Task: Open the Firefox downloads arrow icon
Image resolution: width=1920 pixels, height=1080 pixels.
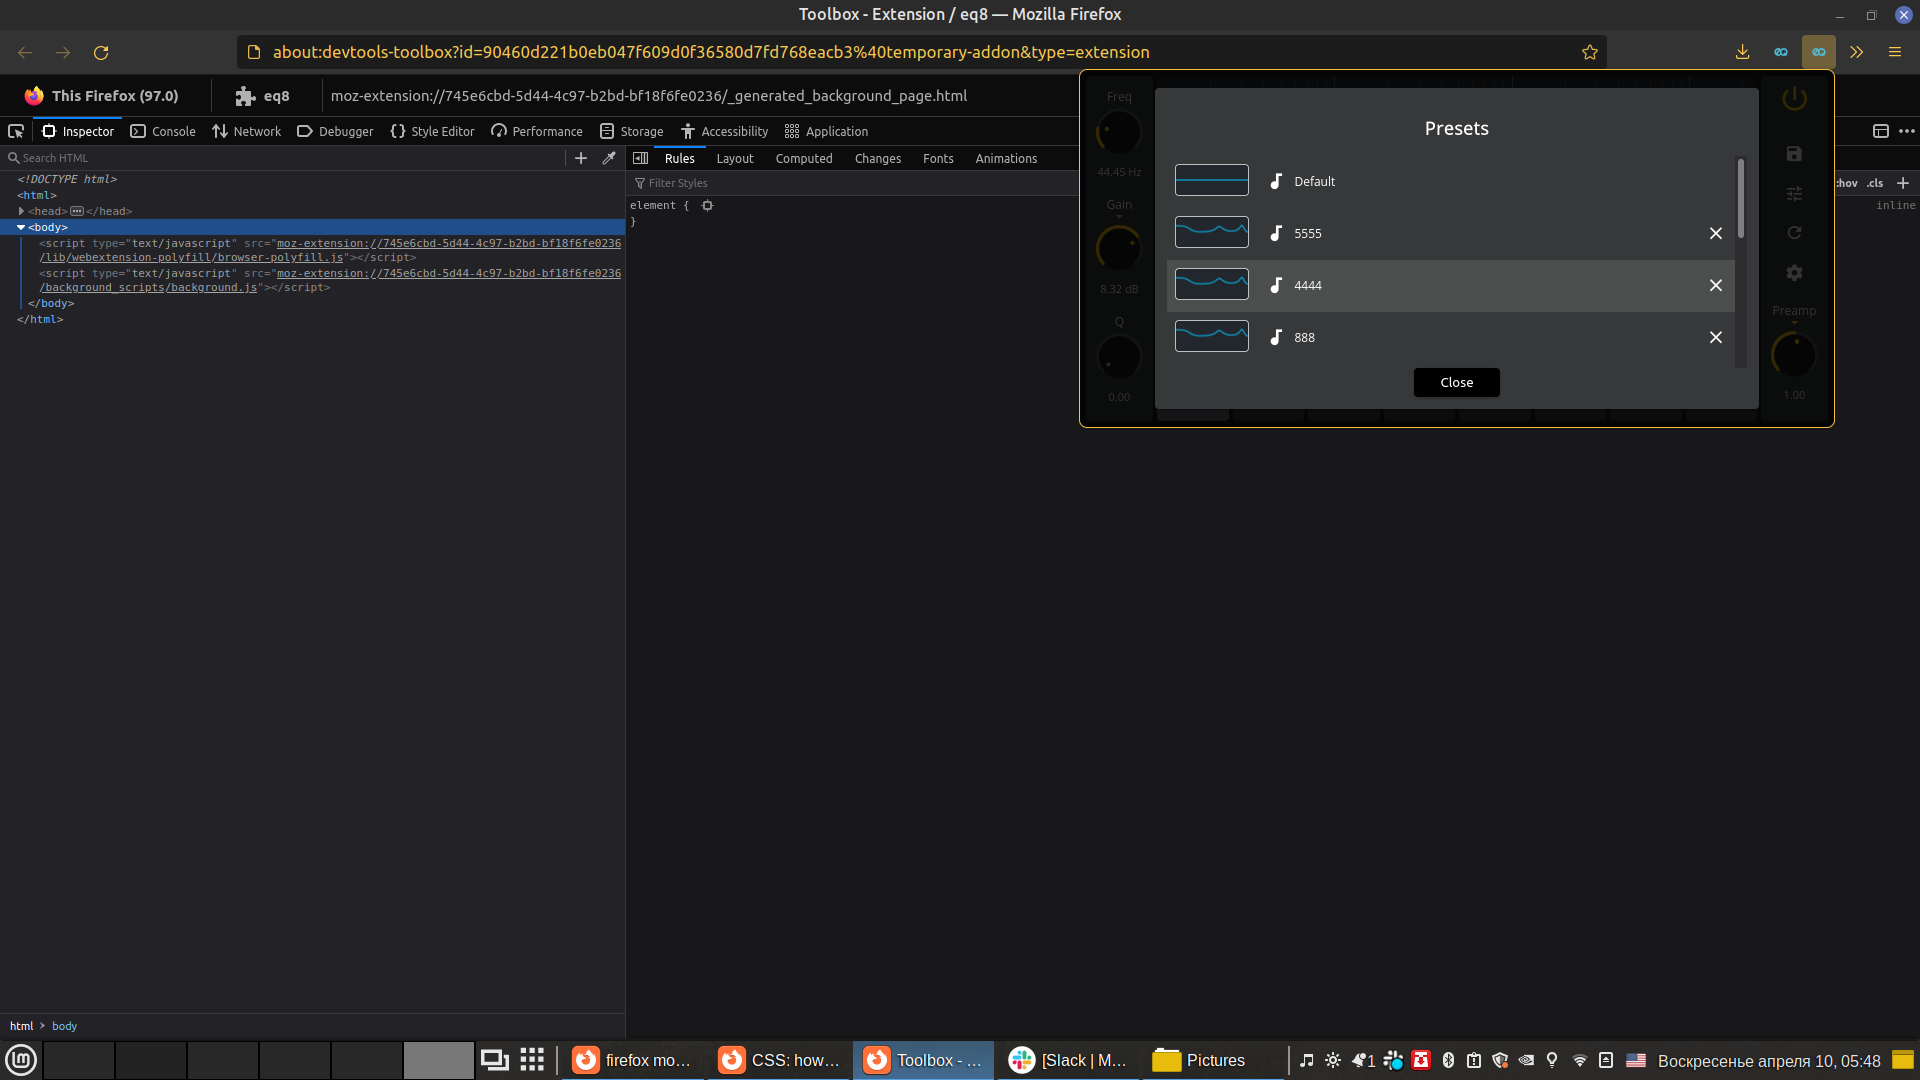Action: click(x=1742, y=52)
